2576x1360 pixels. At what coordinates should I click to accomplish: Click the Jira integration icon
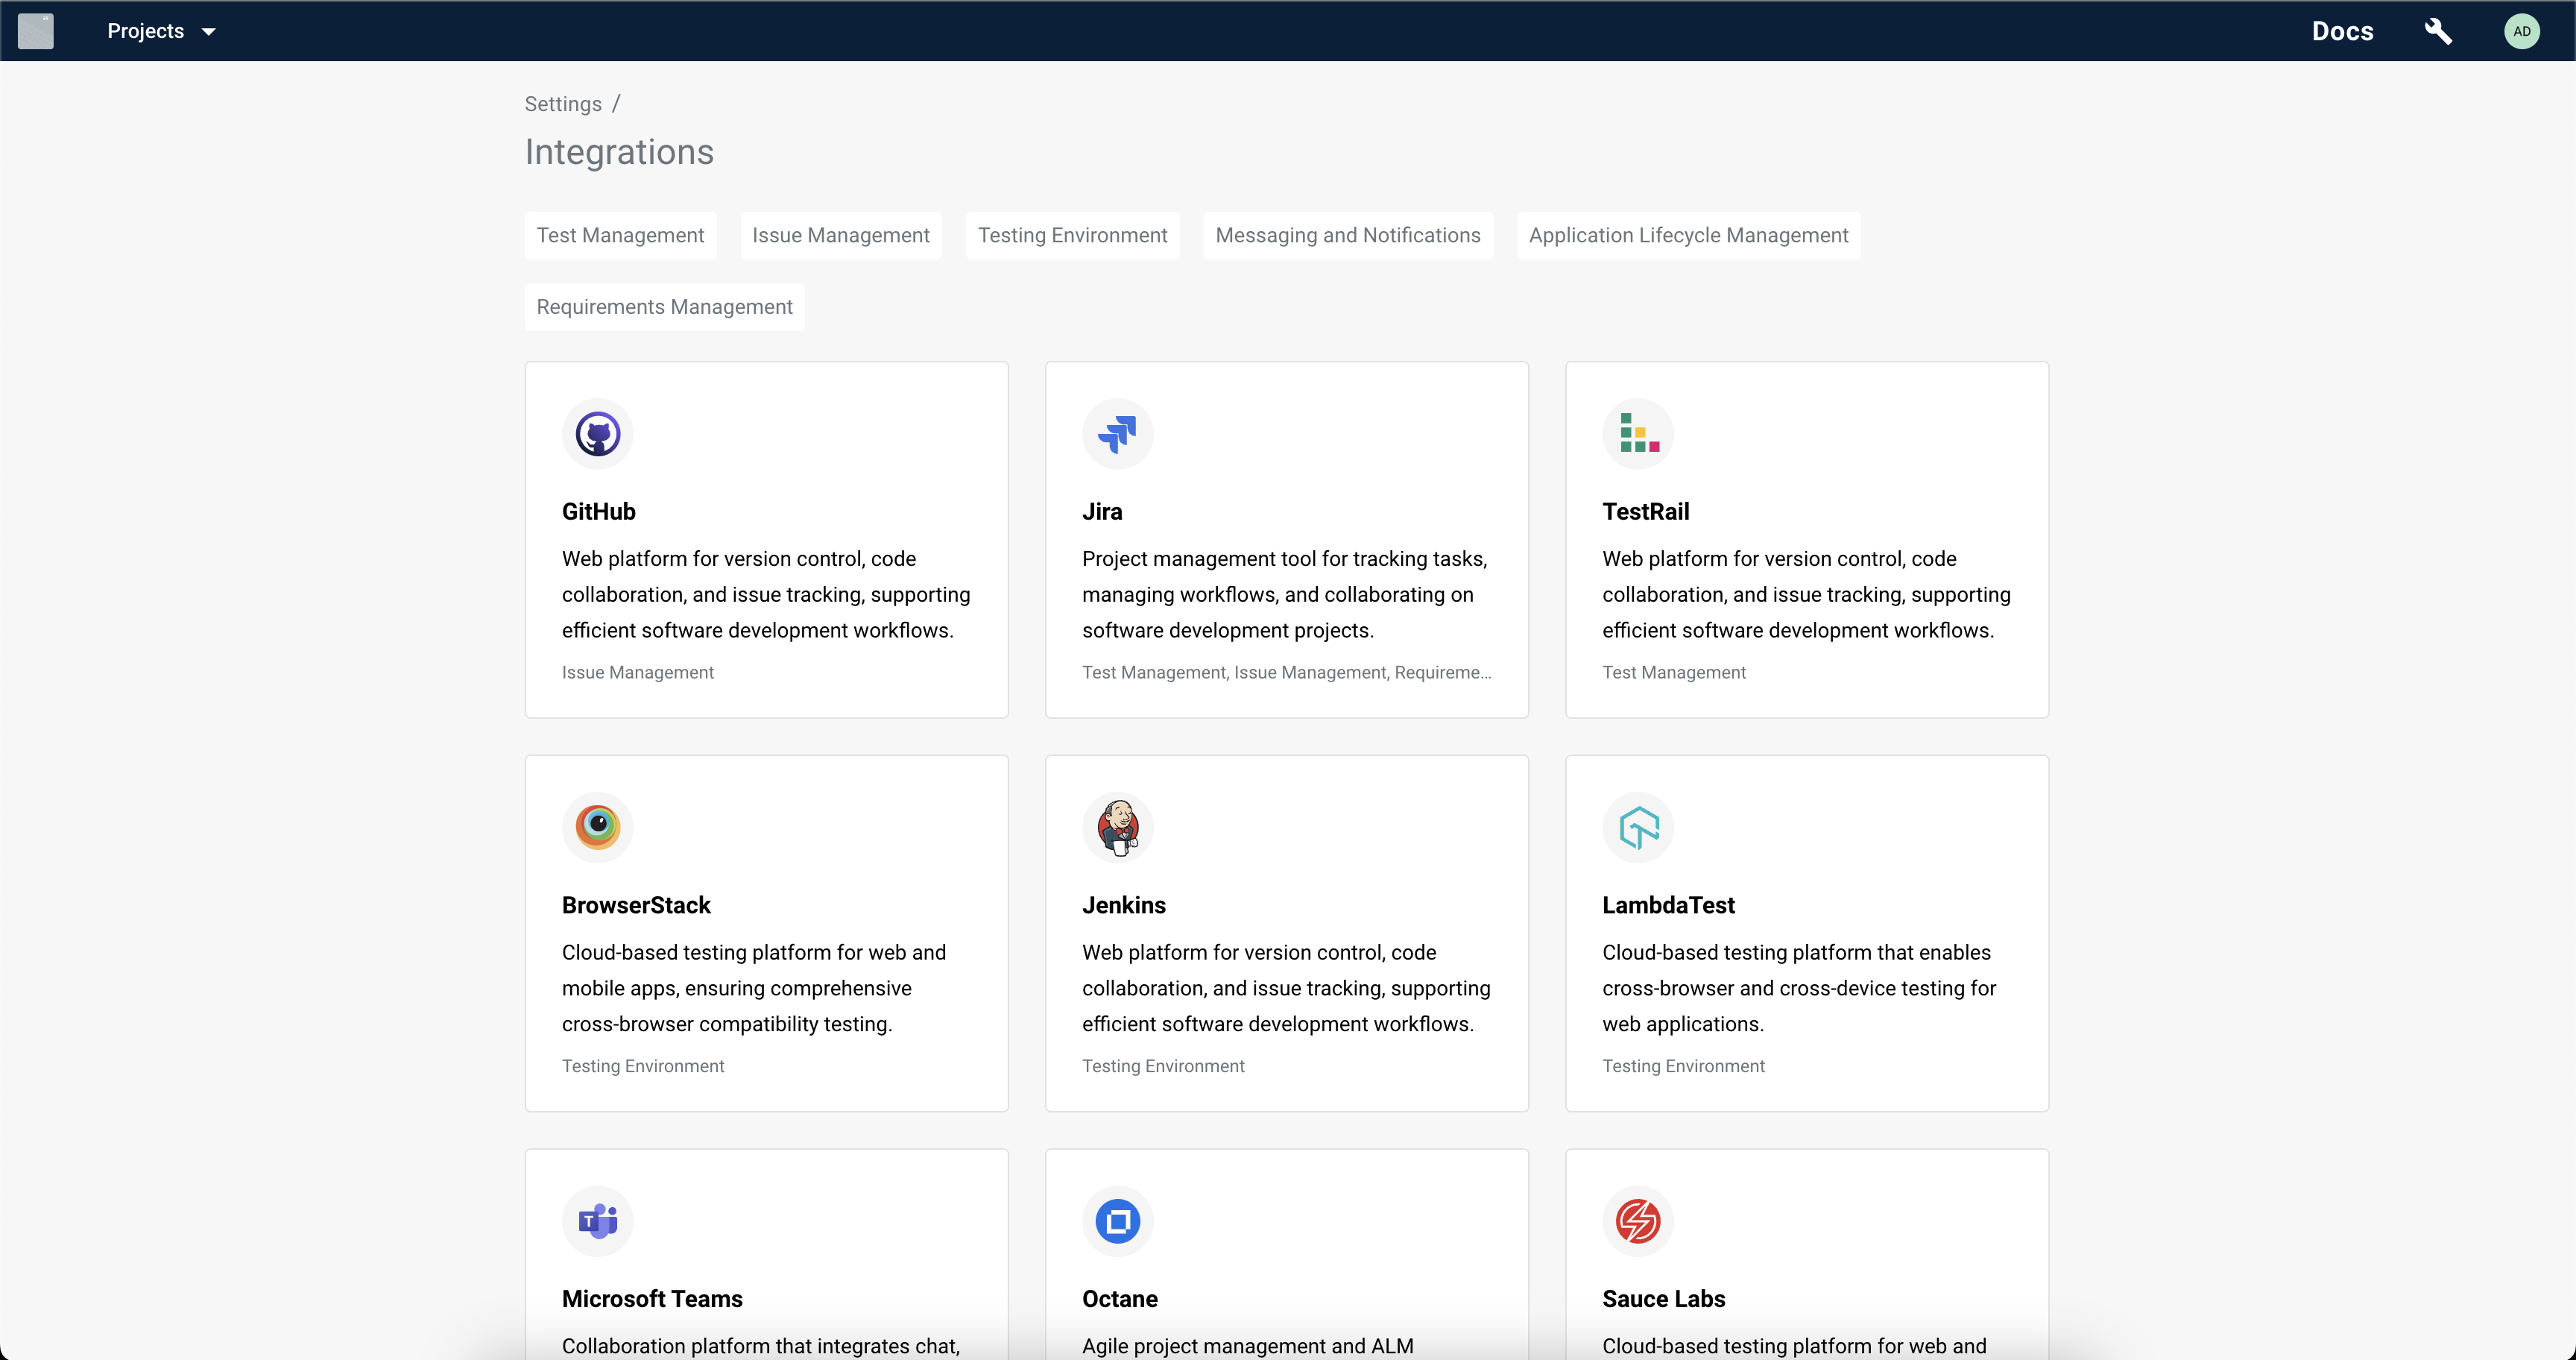tap(1117, 435)
